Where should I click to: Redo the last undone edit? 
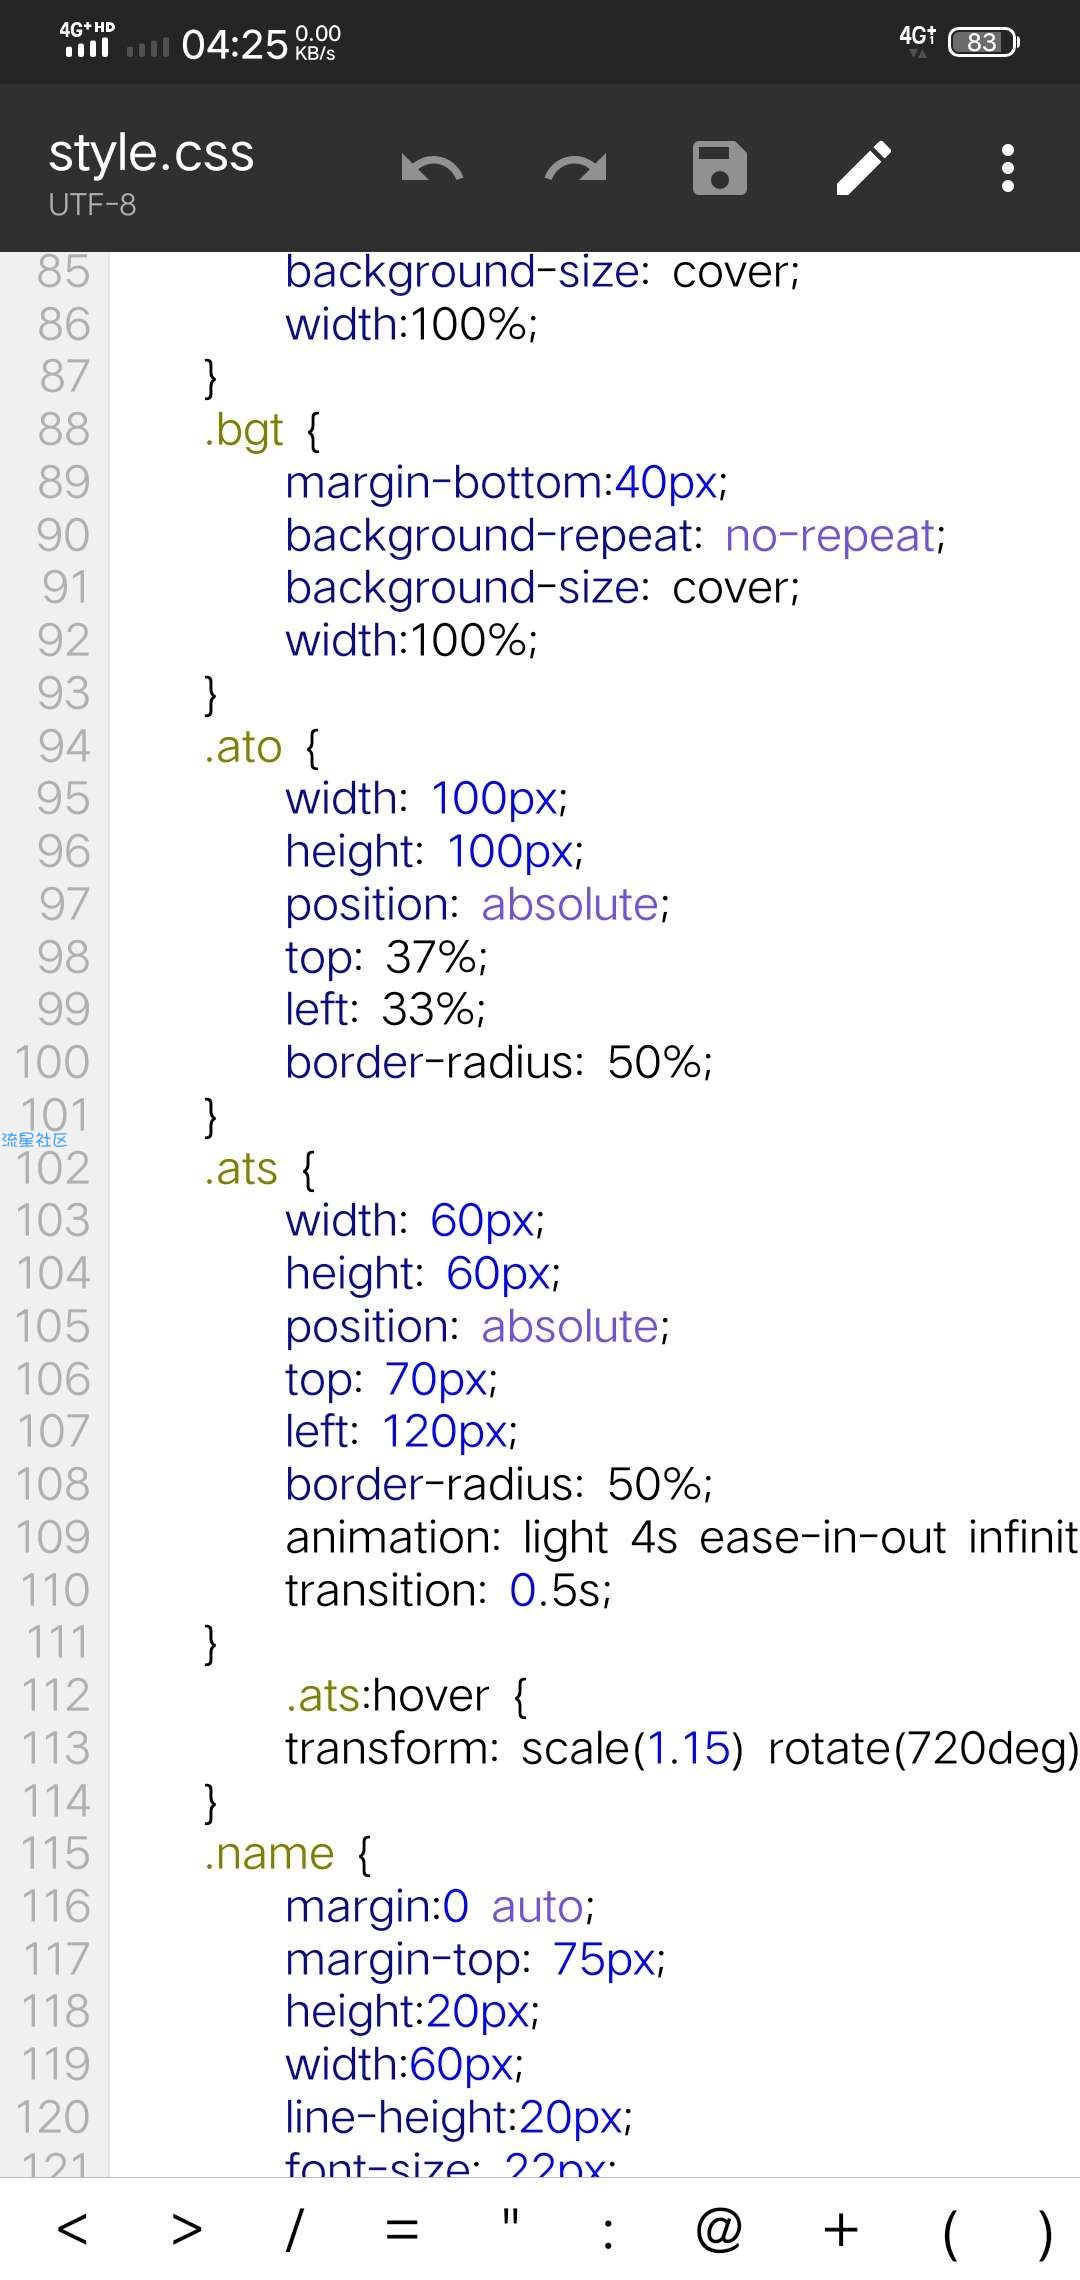pos(576,168)
